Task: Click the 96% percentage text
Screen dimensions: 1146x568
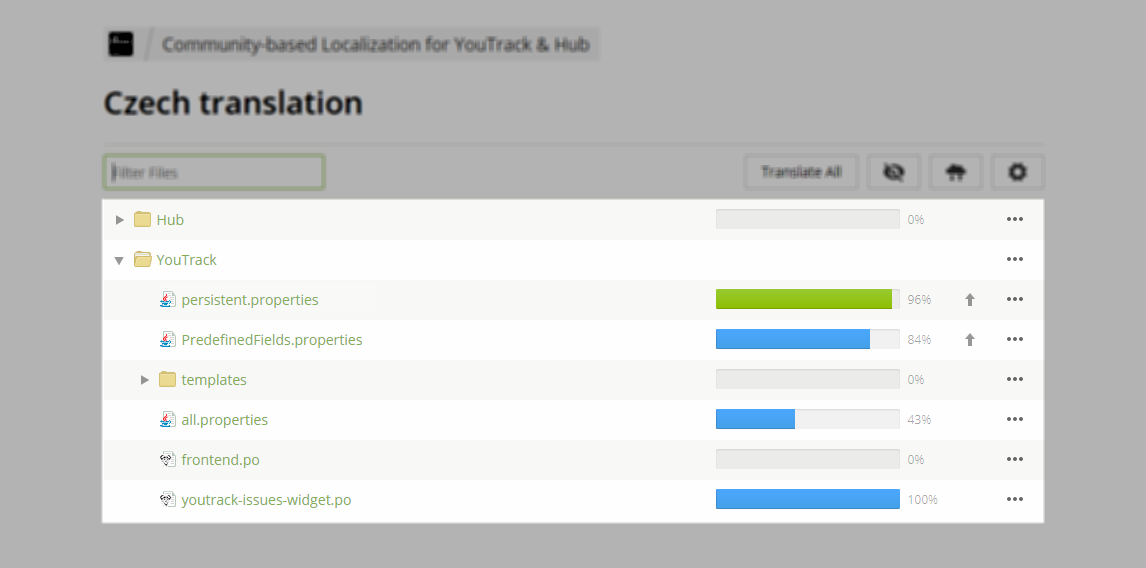Action: coord(919,300)
